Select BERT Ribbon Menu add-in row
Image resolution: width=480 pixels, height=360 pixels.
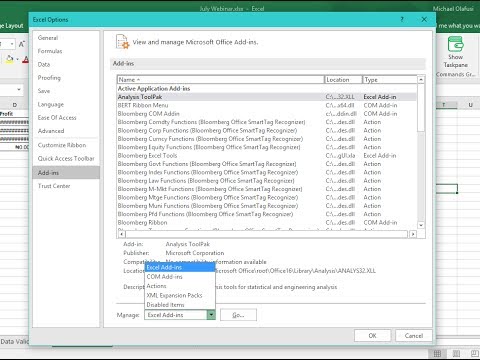(267, 105)
